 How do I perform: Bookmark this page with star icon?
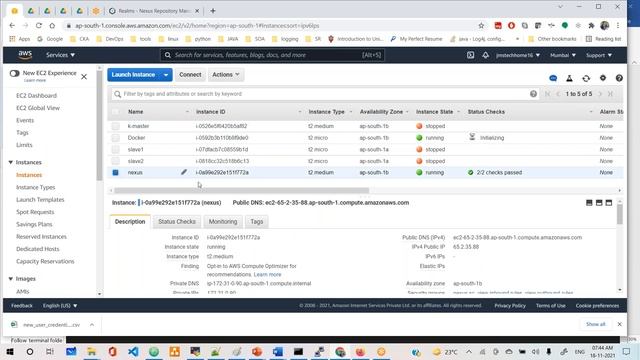point(481,26)
